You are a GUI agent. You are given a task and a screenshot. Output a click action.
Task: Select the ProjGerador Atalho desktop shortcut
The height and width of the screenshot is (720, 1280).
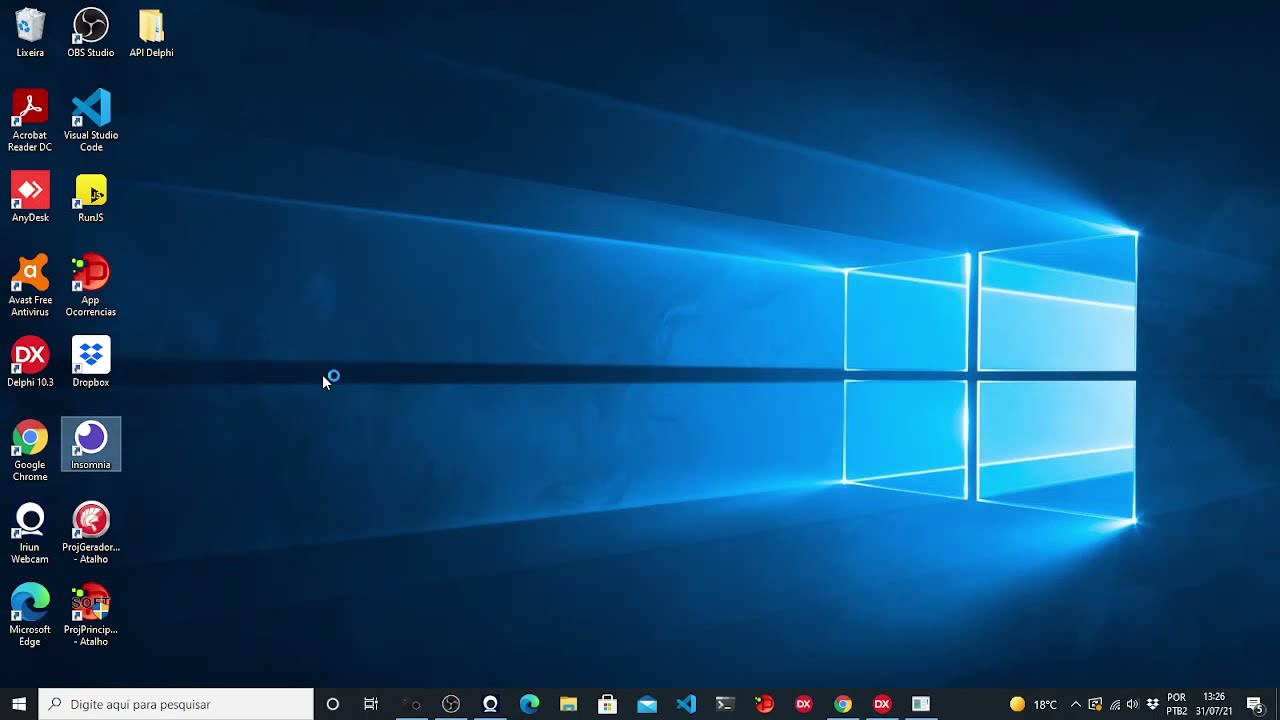coord(90,533)
